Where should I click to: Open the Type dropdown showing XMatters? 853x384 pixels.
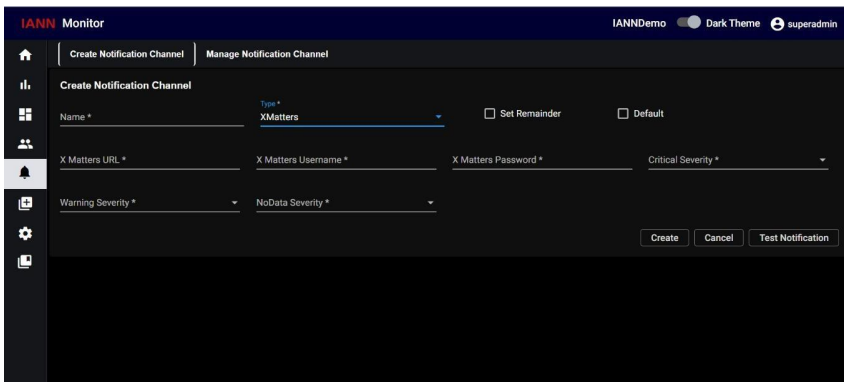point(352,116)
